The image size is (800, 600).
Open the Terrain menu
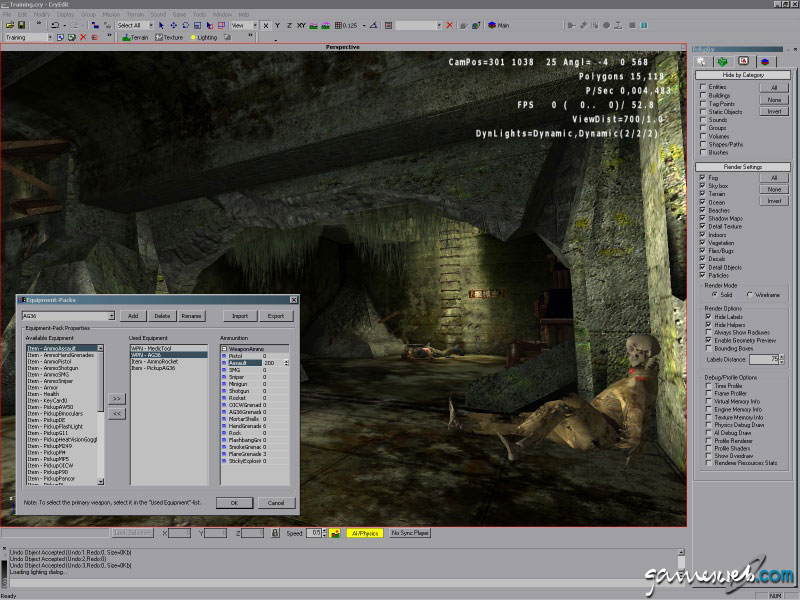pyautogui.click(x=135, y=14)
